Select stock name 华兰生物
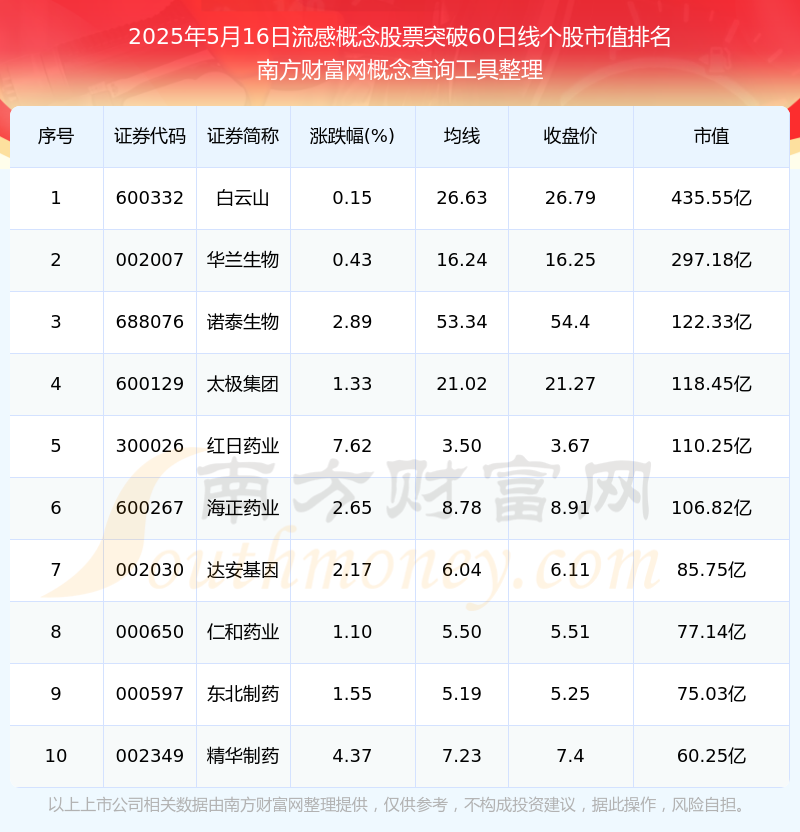This screenshot has width=800, height=832. 243,260
